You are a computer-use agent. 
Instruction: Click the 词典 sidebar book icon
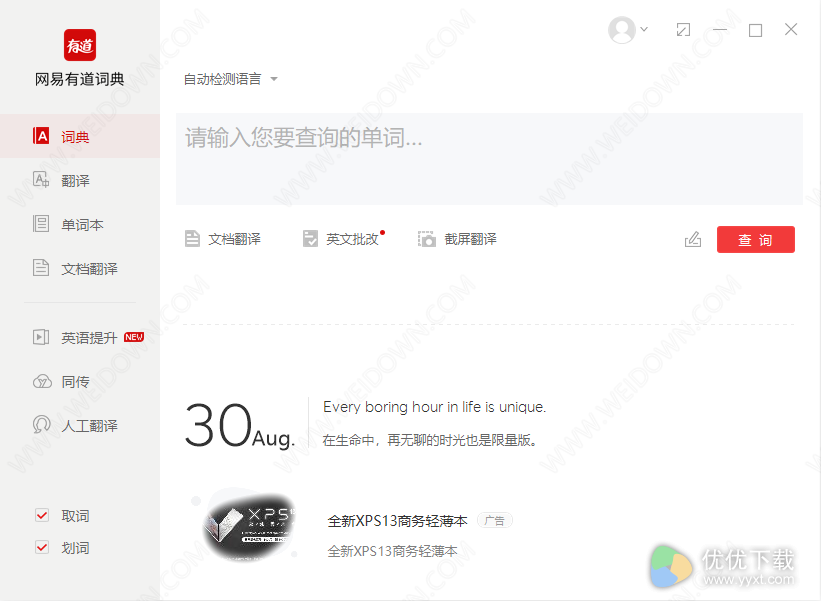click(x=41, y=136)
